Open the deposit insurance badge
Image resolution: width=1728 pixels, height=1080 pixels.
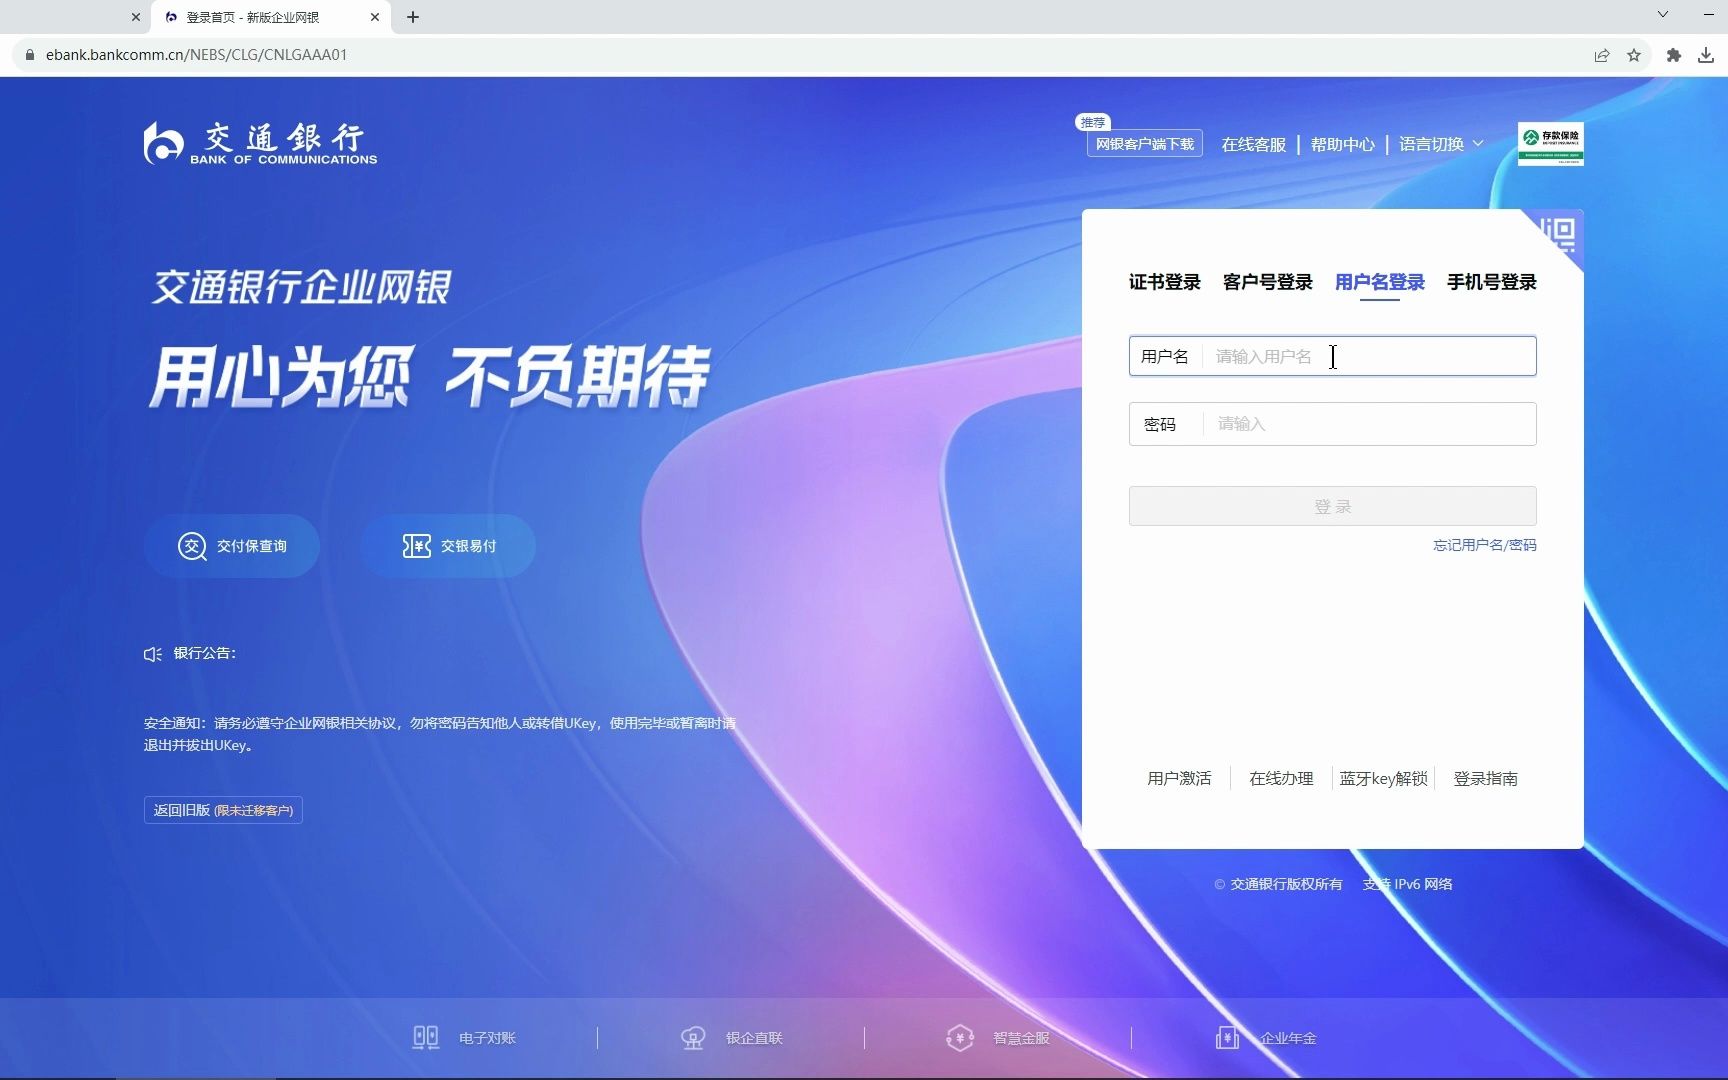1550,144
